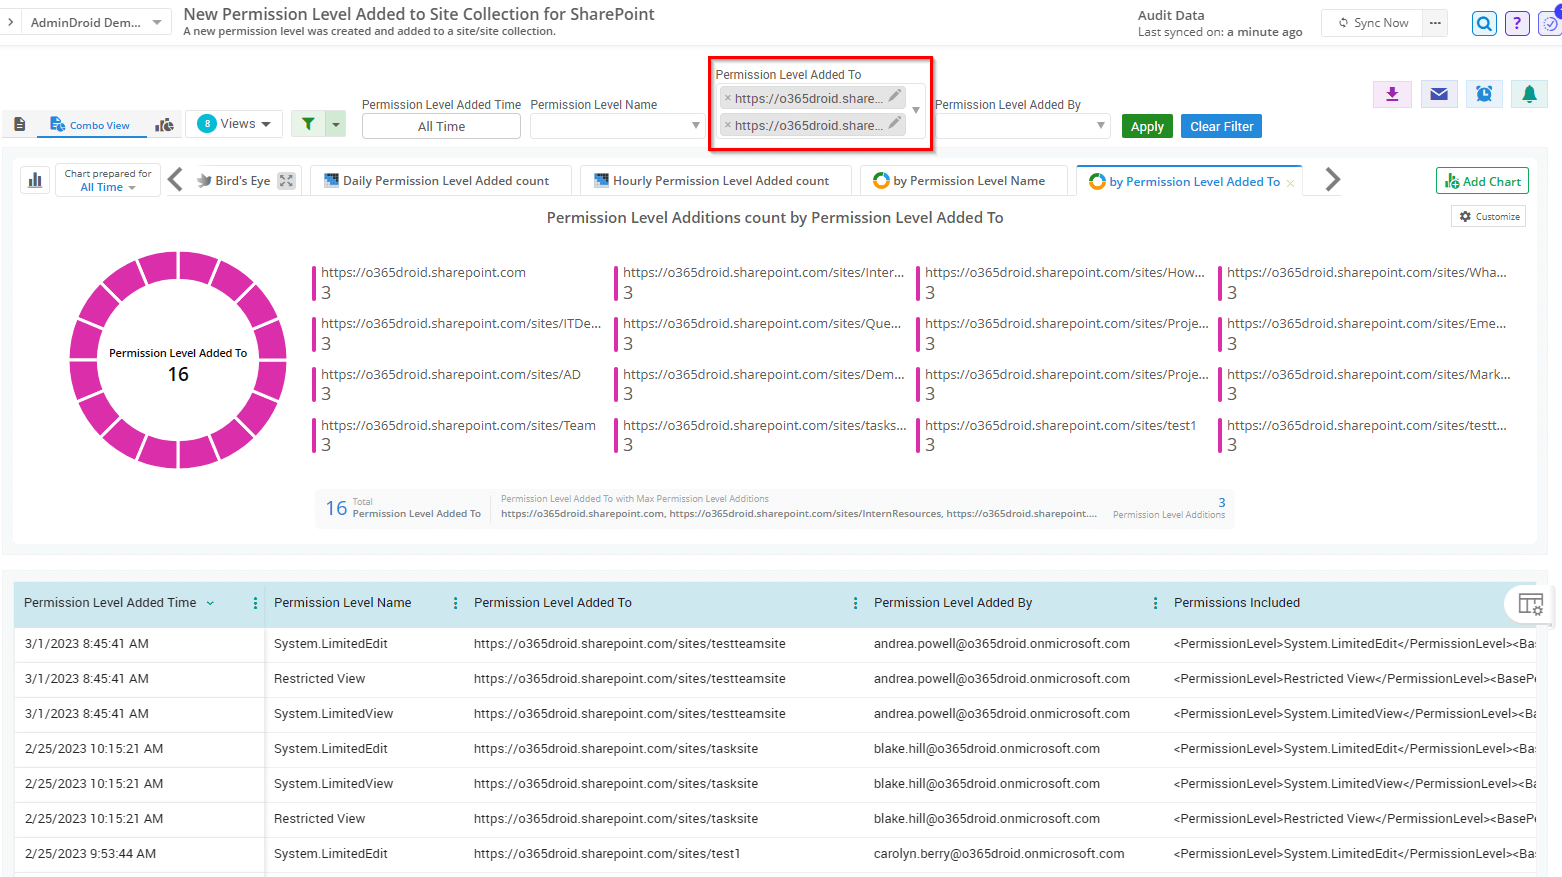1562x877 pixels.
Task: Open the schedule alarm clock icon
Action: (x=1484, y=94)
